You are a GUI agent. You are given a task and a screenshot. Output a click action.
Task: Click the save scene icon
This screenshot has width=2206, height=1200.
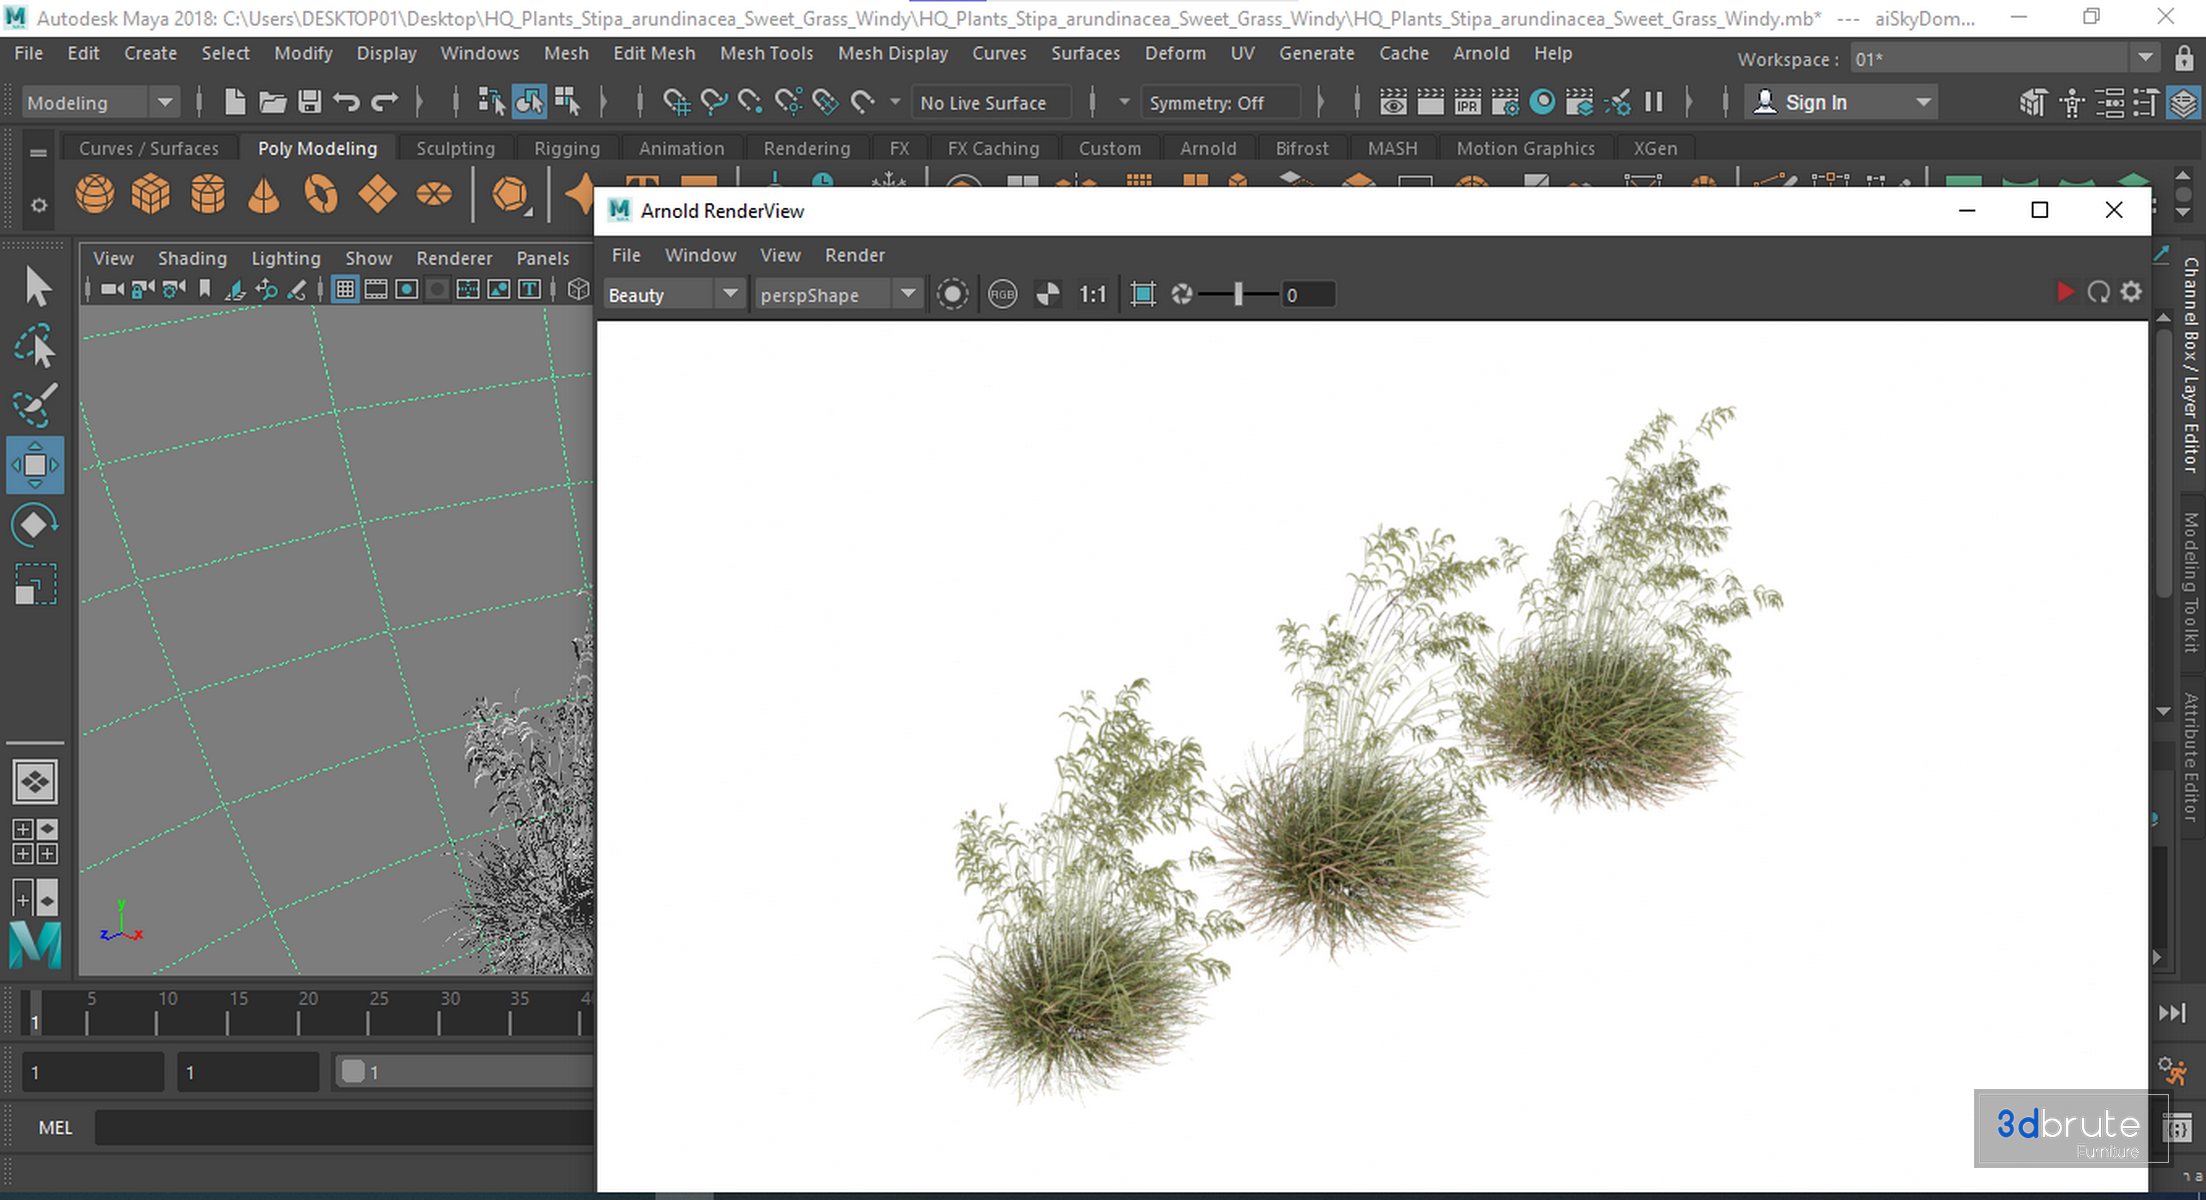(310, 102)
